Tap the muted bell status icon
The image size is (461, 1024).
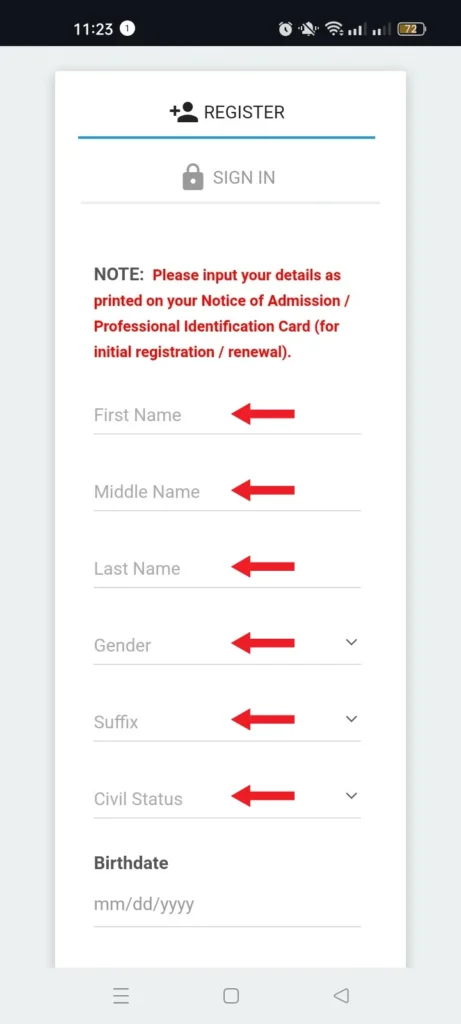310,29
